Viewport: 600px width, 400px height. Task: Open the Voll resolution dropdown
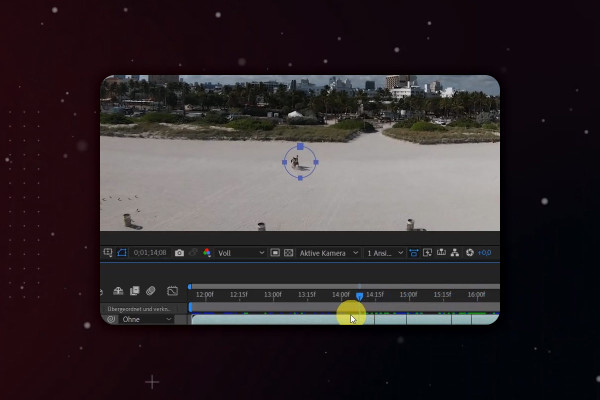pyautogui.click(x=241, y=253)
